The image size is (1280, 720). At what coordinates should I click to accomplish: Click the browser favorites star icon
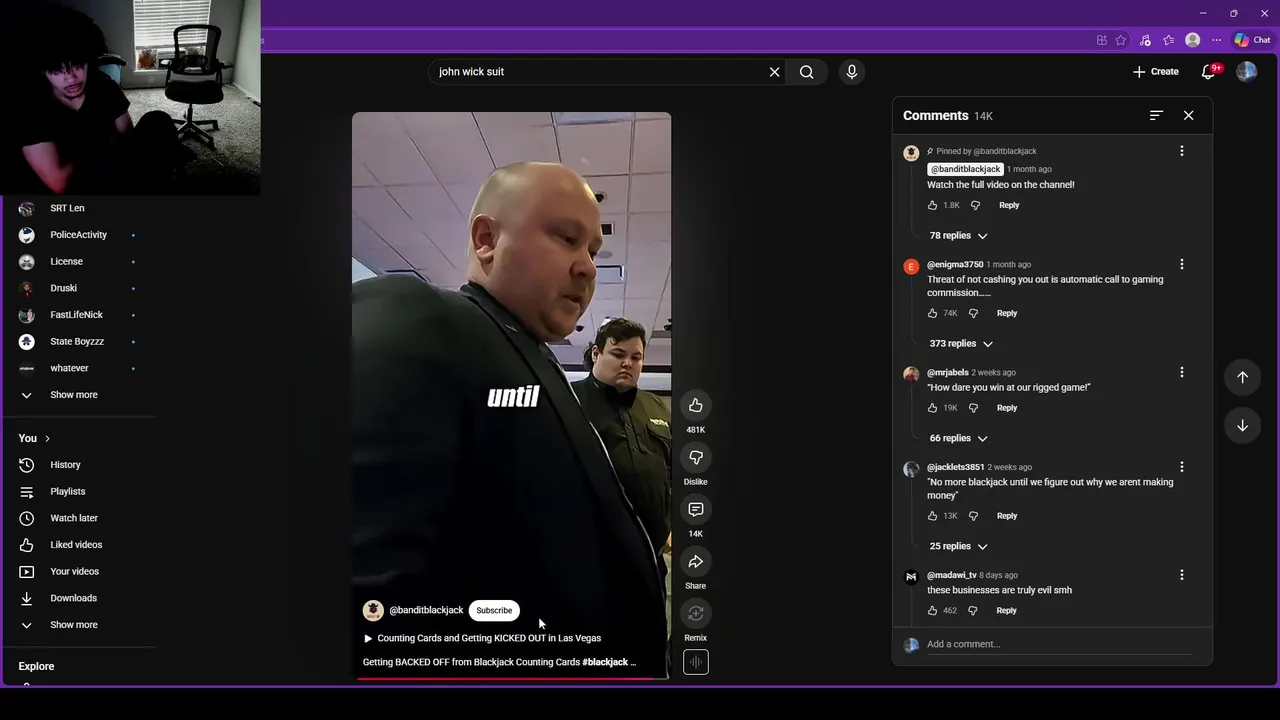tap(1121, 40)
